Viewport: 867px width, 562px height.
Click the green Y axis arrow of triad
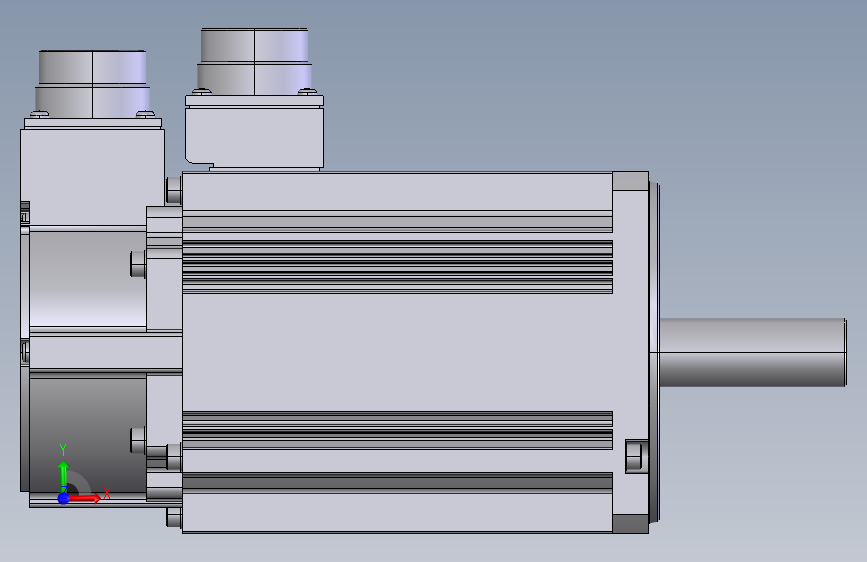click(64, 475)
